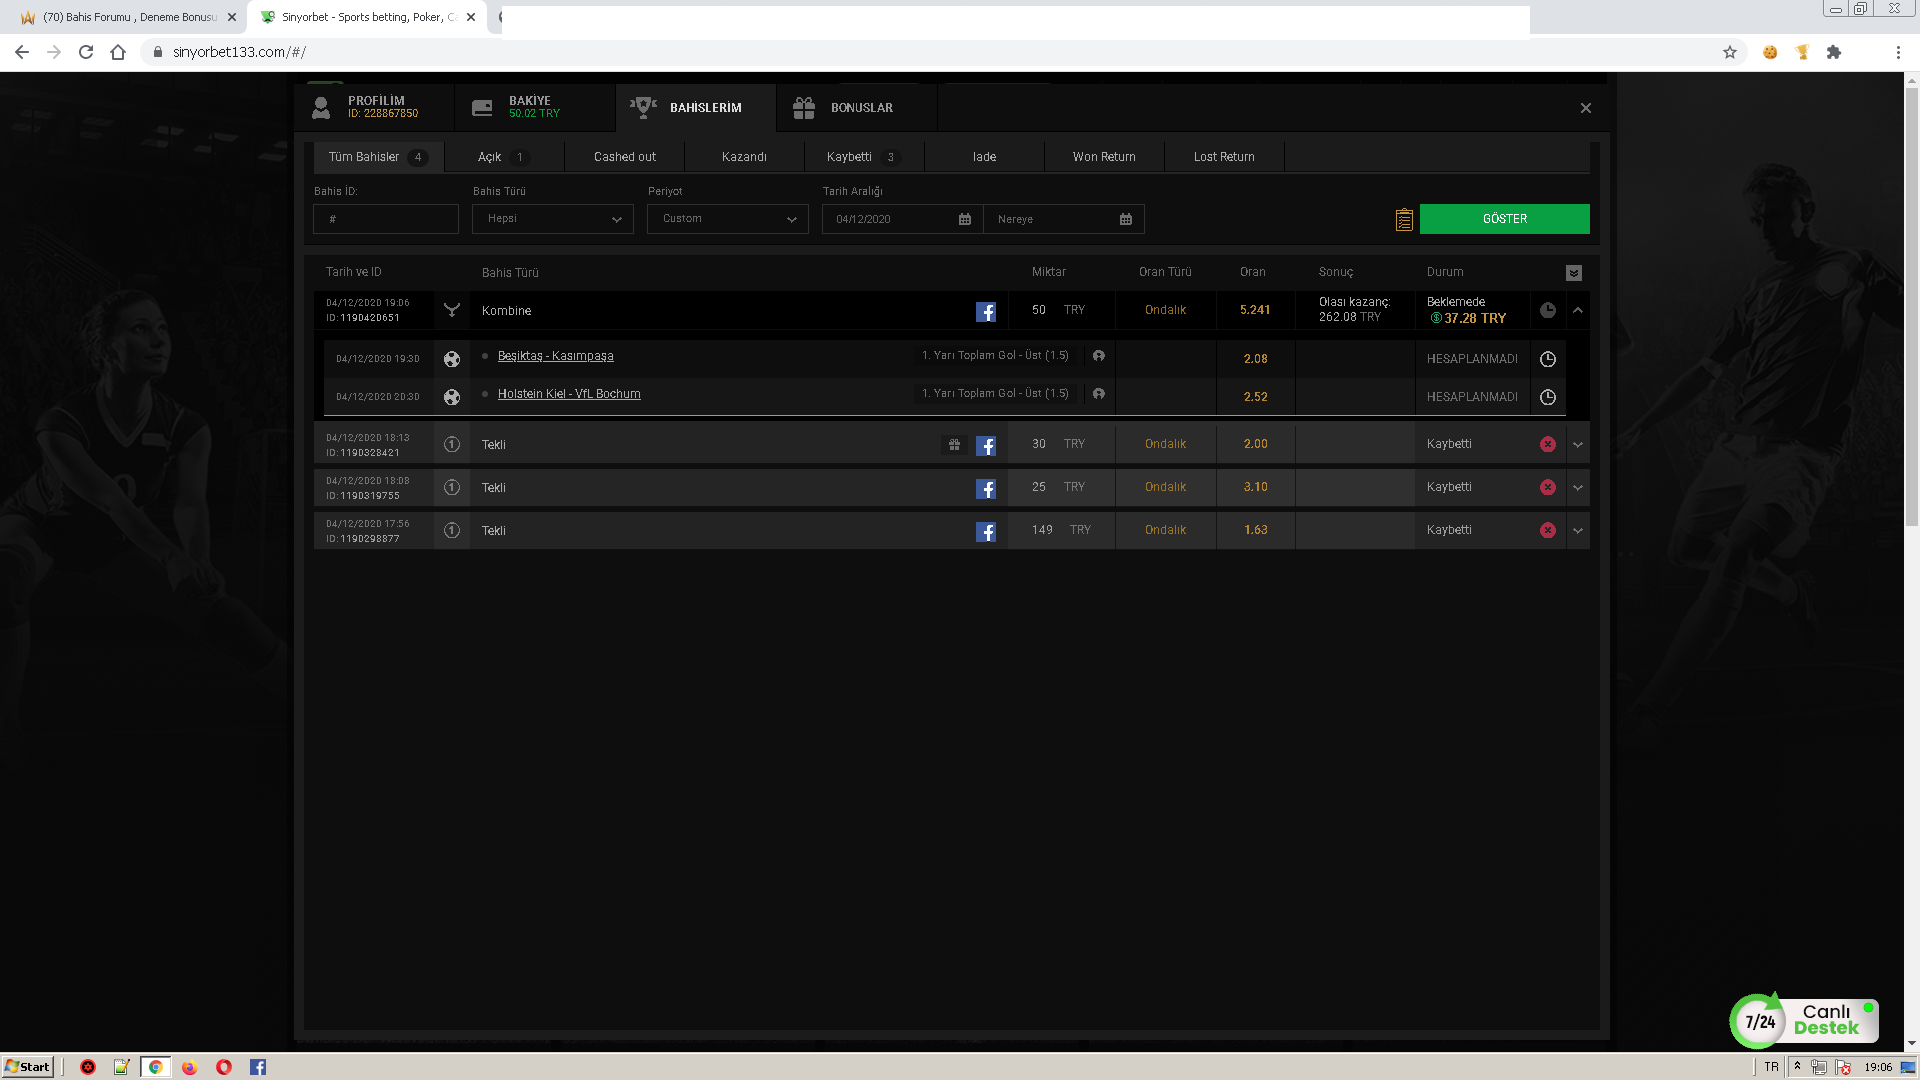Click red lost icon on bet 1190319755
The image size is (1920, 1080).
[x=1547, y=487]
